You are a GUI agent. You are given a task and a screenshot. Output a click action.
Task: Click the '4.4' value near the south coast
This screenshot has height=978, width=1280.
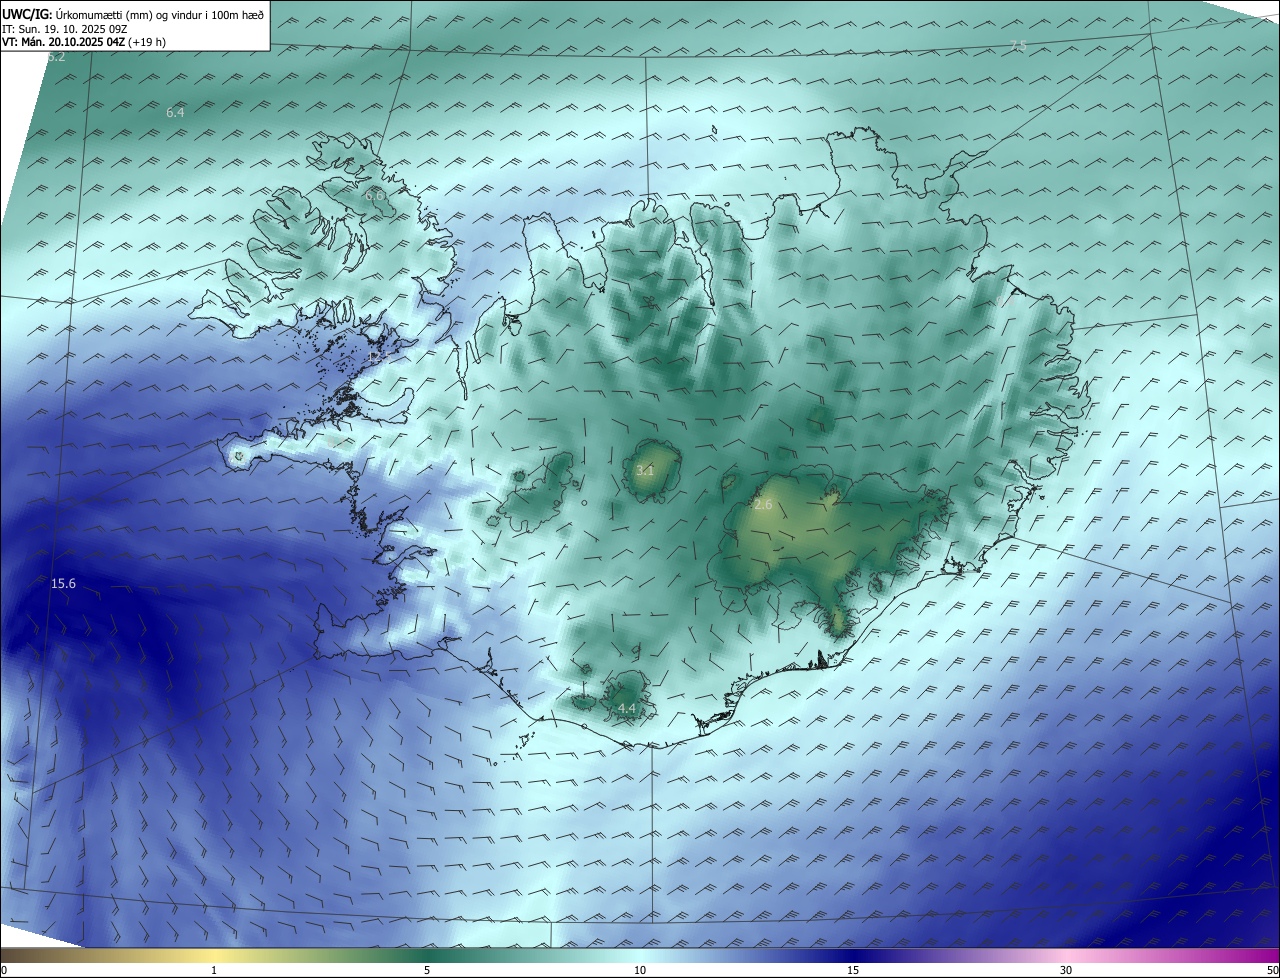tap(627, 709)
